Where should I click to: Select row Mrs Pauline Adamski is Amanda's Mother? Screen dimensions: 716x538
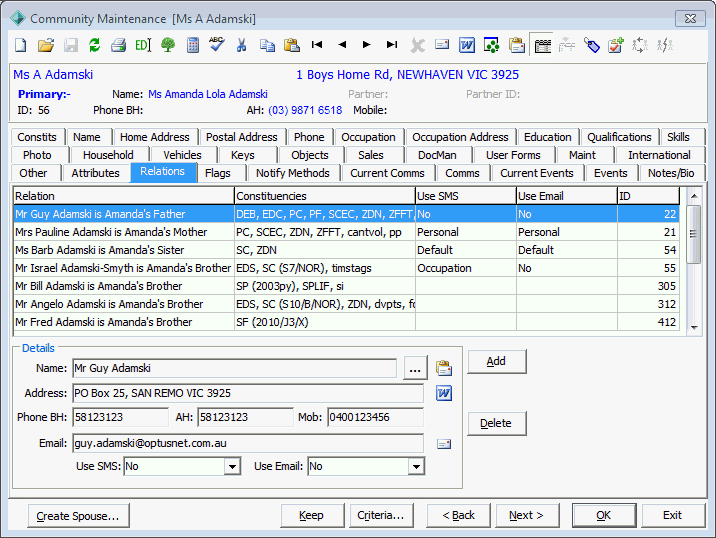(x=347, y=232)
